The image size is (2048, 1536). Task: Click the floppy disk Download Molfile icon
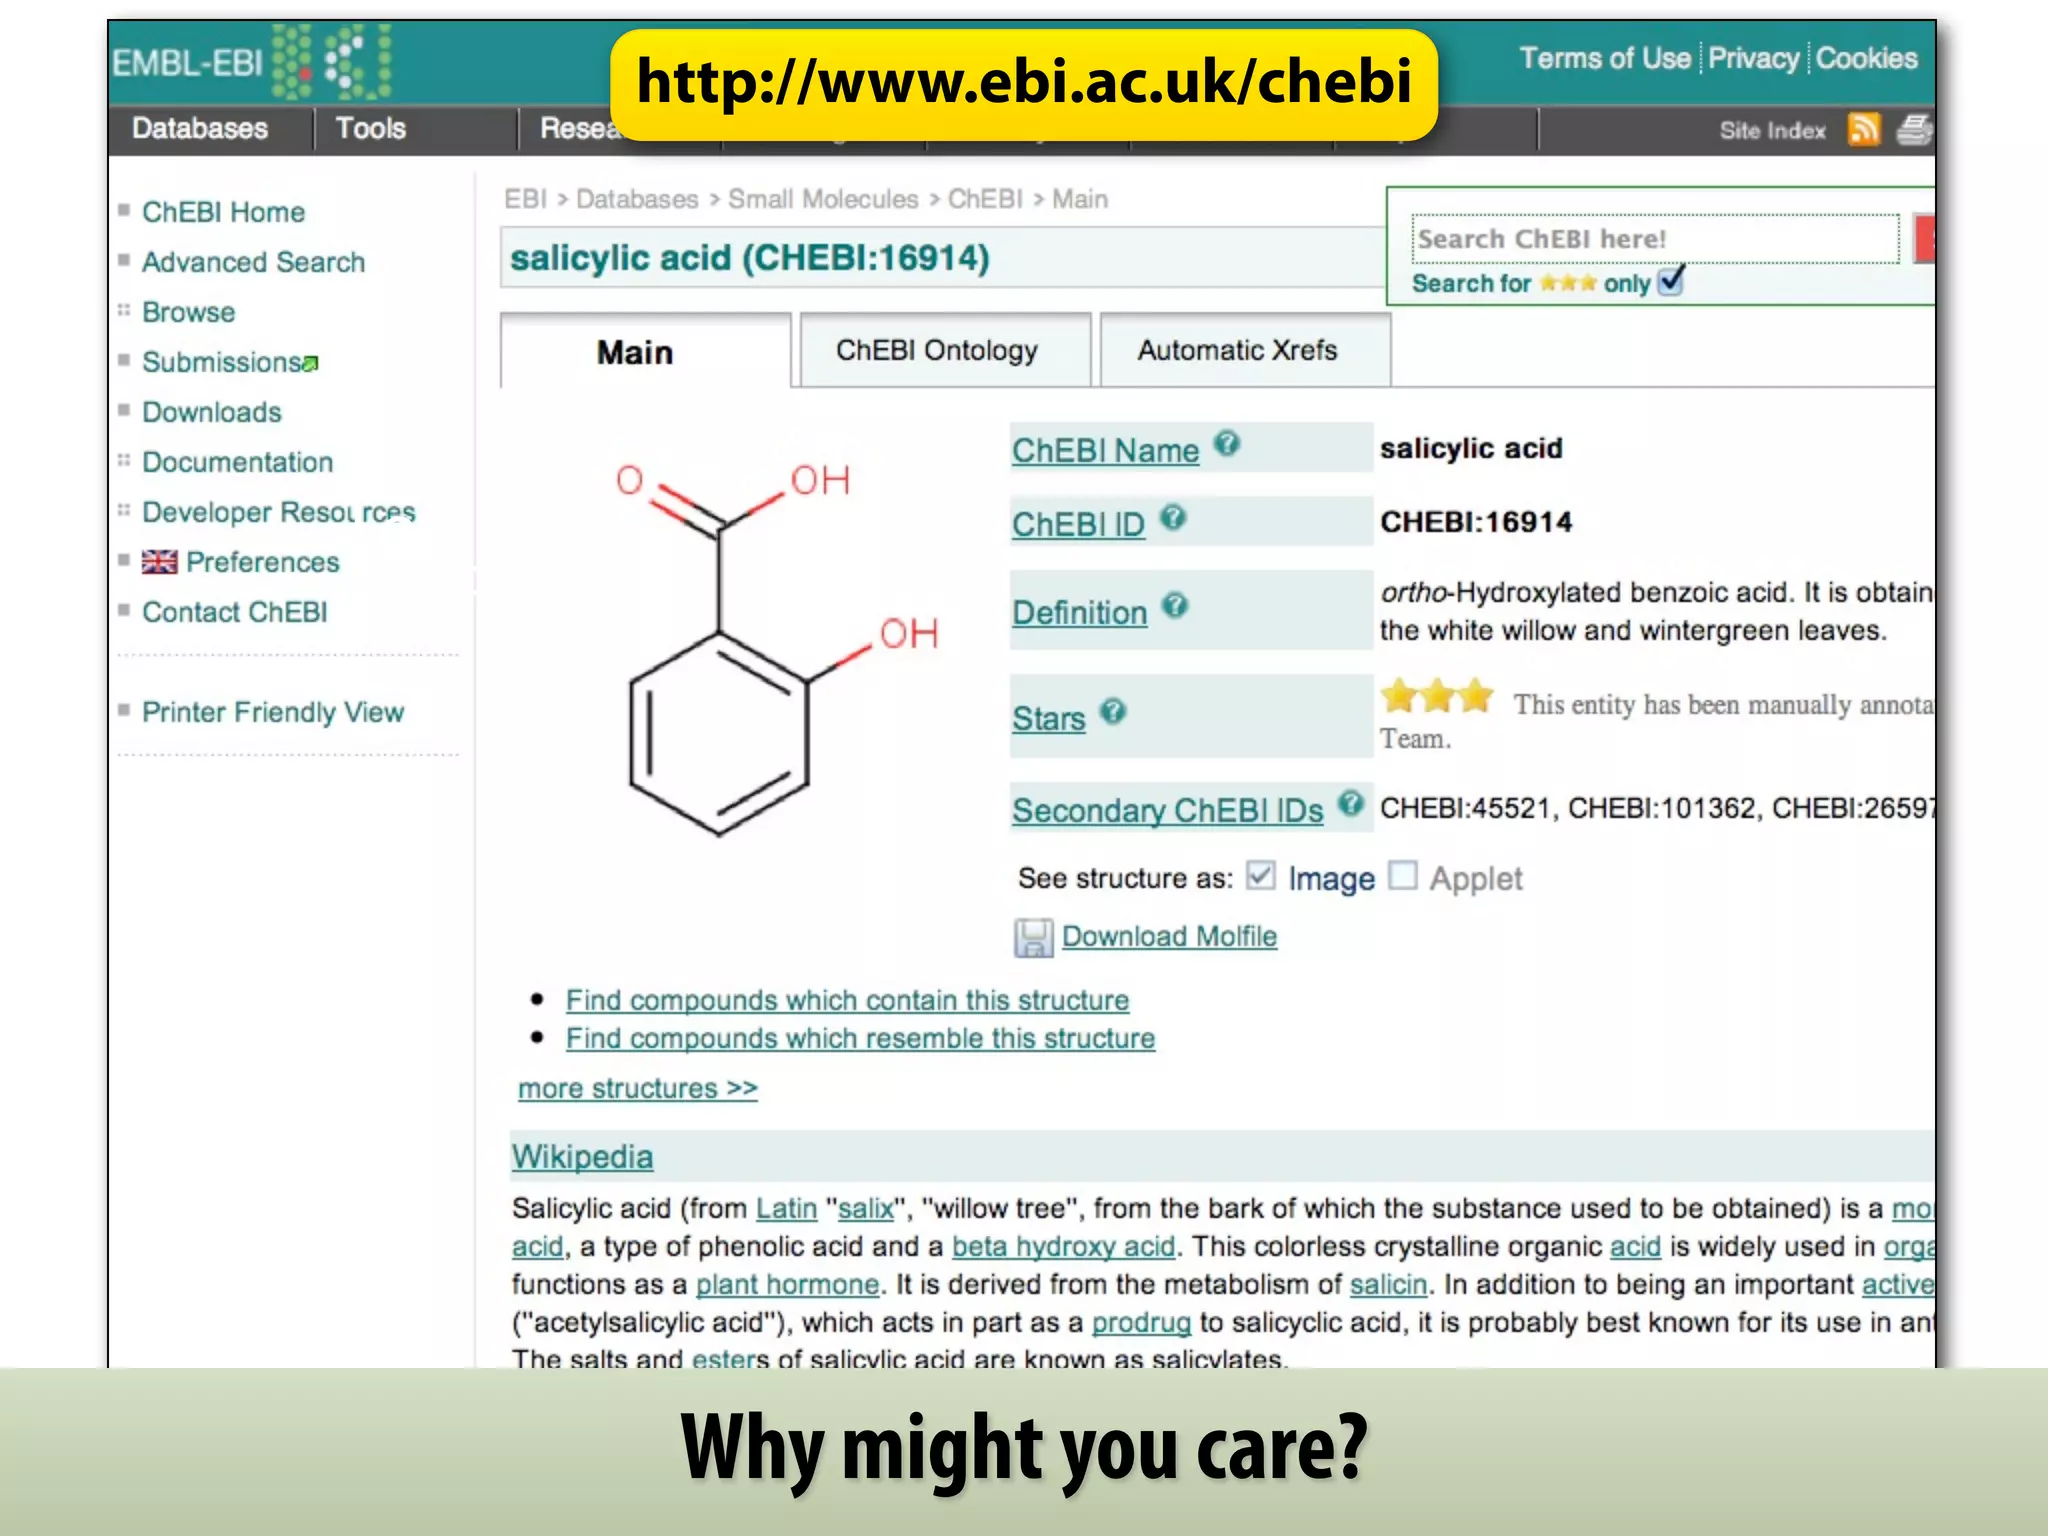pyautogui.click(x=1034, y=938)
